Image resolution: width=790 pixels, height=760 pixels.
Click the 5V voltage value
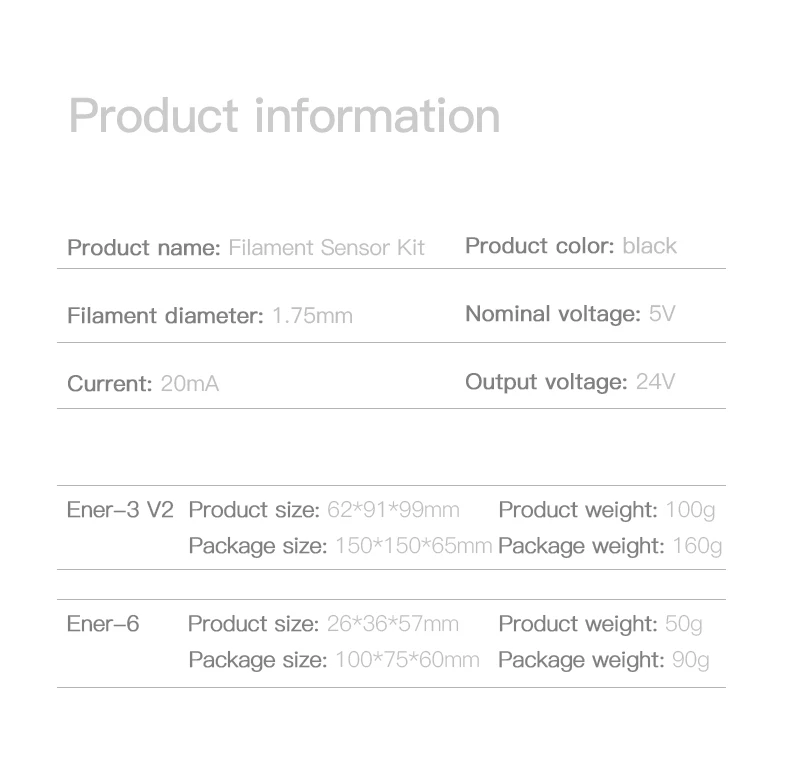(x=662, y=314)
